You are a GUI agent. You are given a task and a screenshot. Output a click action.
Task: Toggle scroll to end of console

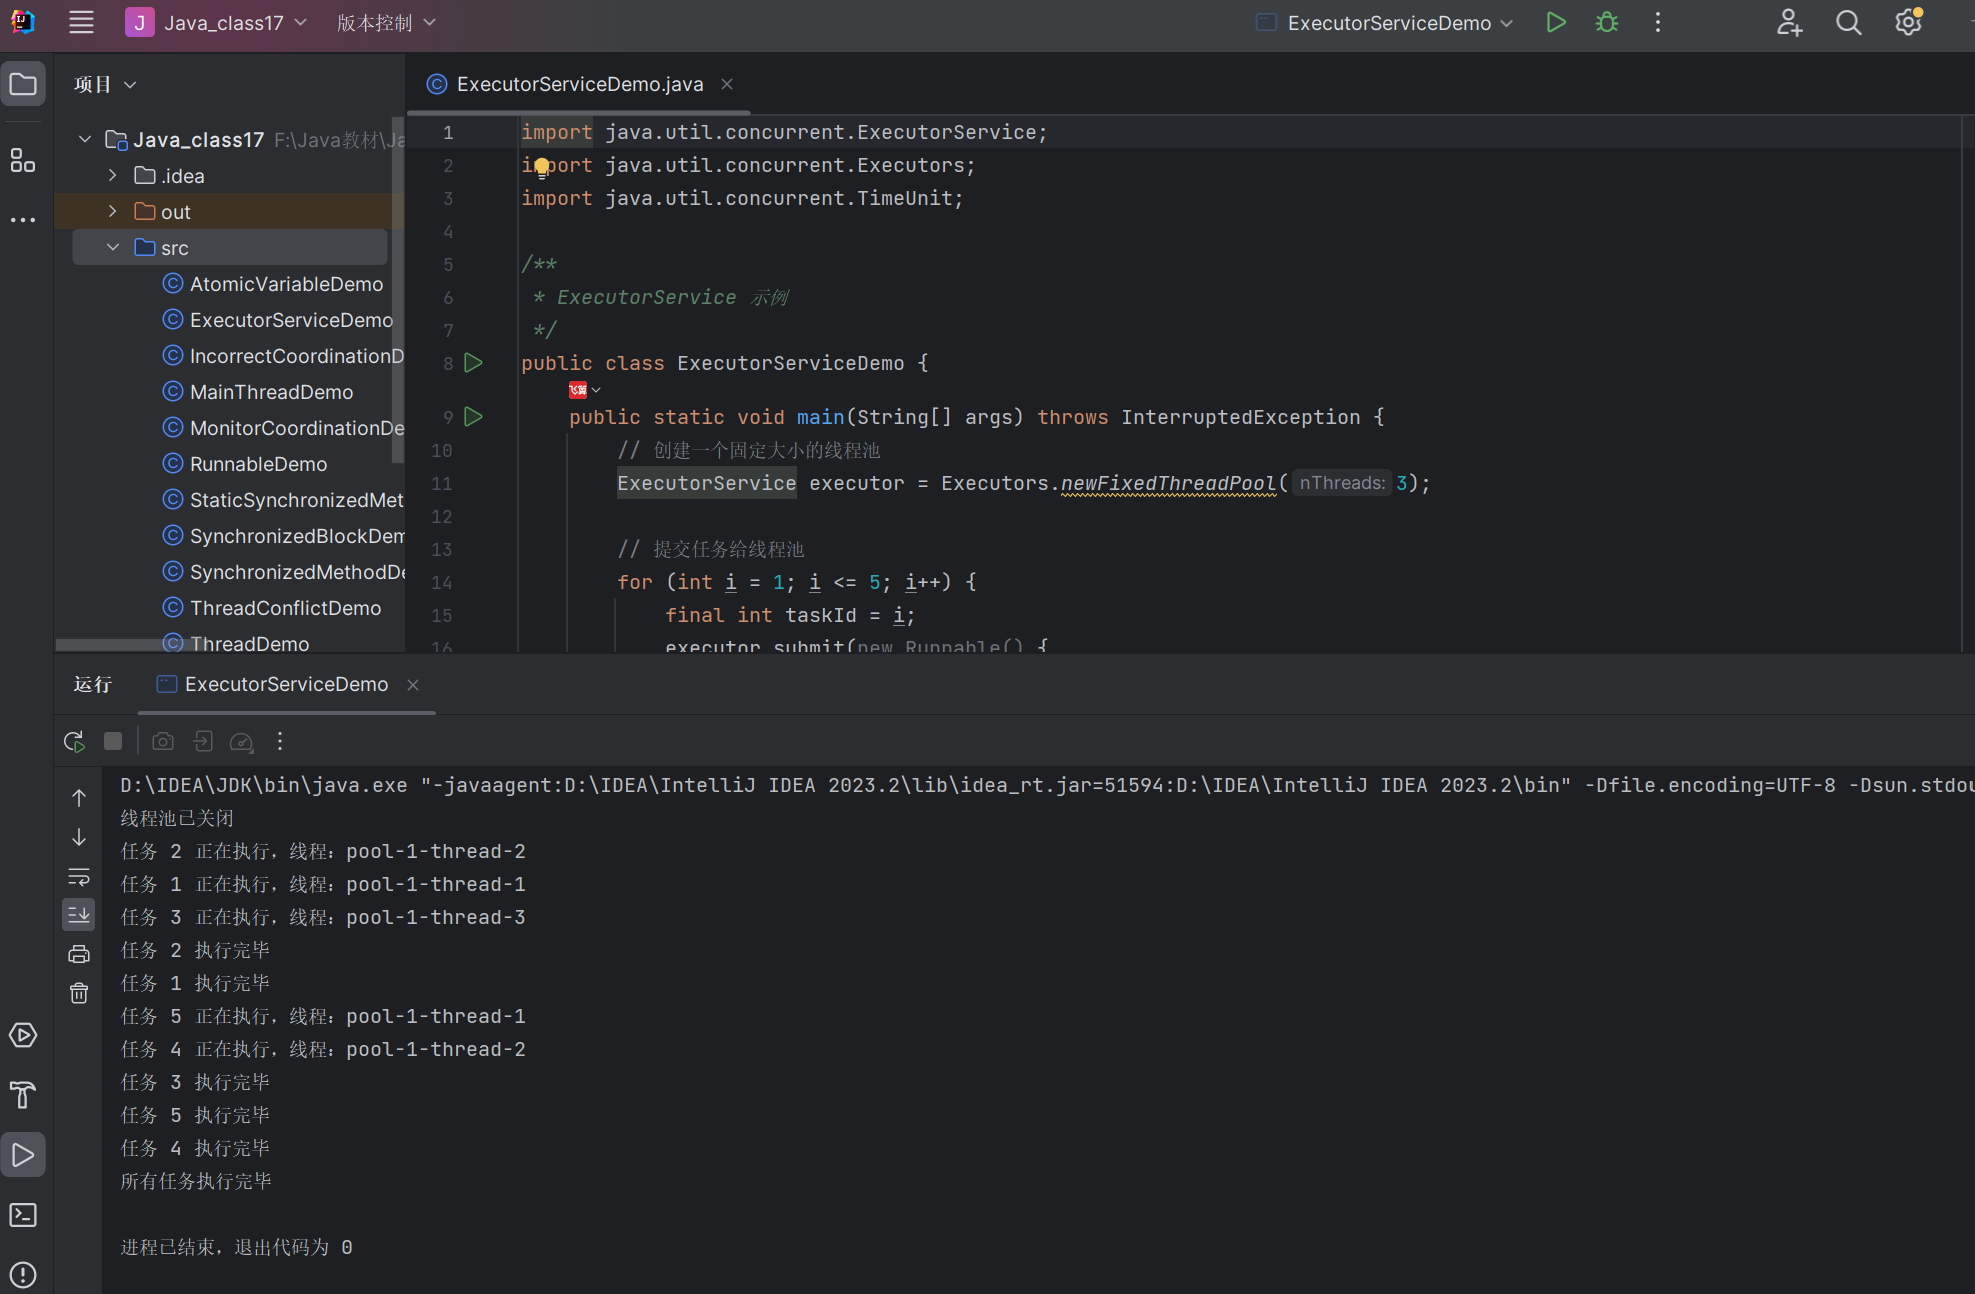[79, 914]
